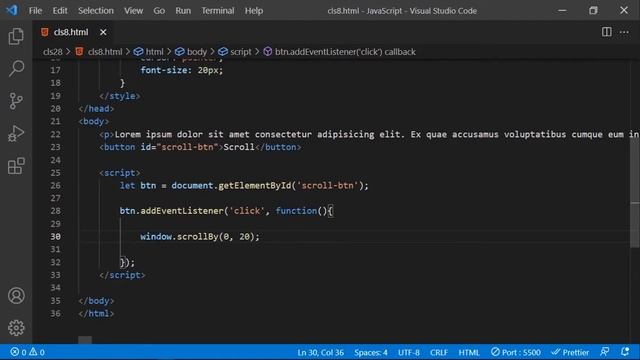
Task: Open the Accounts menu icon
Action: tap(16, 296)
